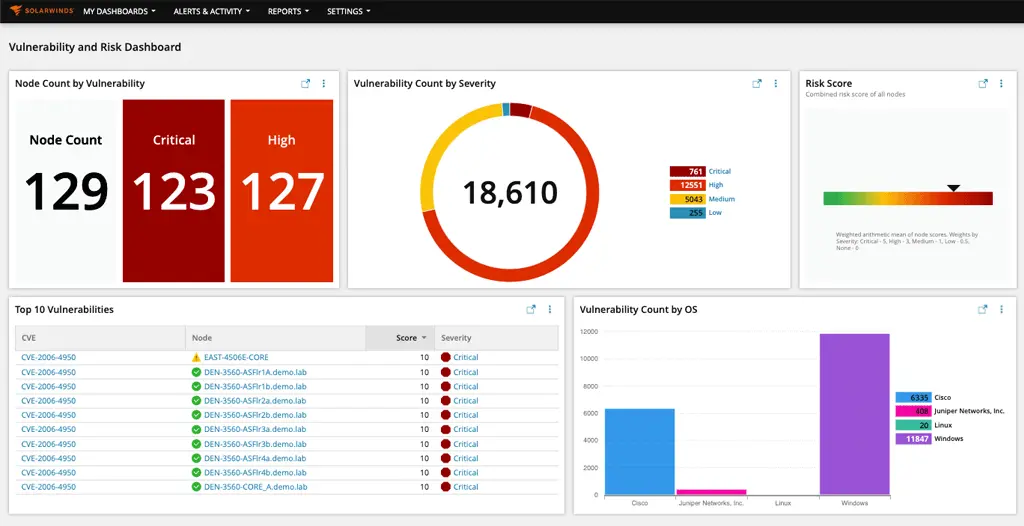This screenshot has height=526, width=1024.
Task: Click warning status icon for EAST-4506E-CORE
Action: point(196,357)
